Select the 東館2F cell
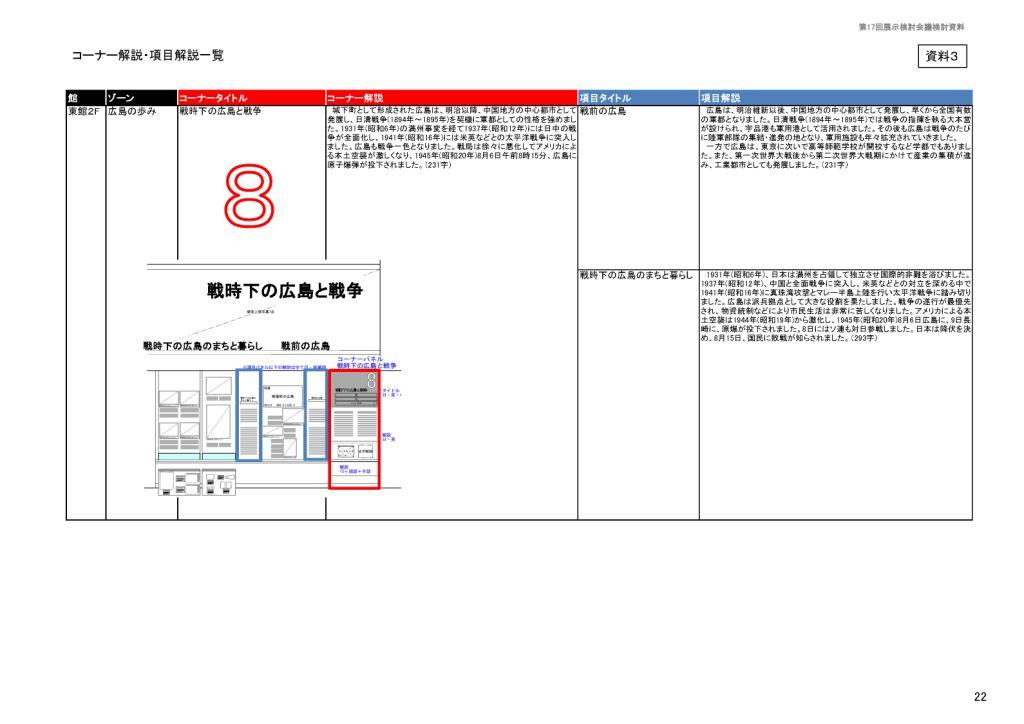The height and width of the screenshot is (724, 1024). pos(85,111)
